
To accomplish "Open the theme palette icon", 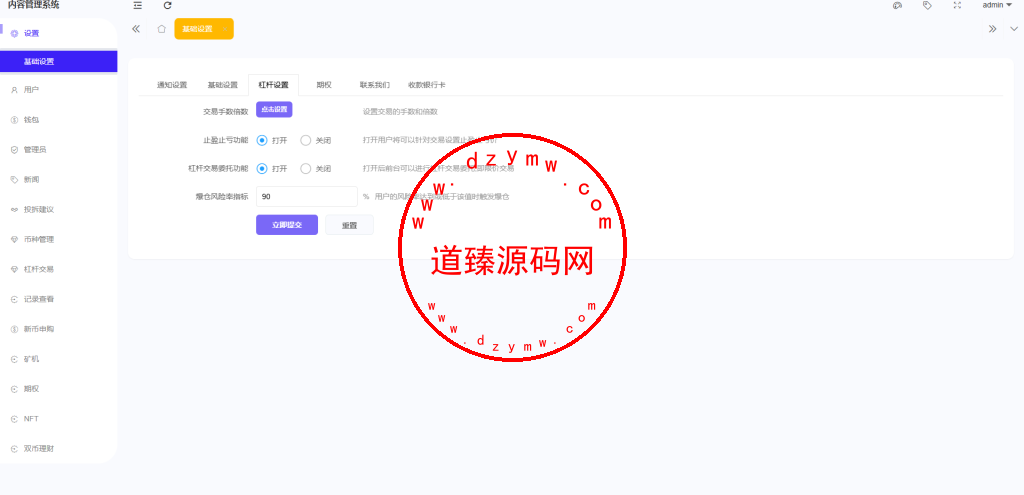I will [x=897, y=5].
